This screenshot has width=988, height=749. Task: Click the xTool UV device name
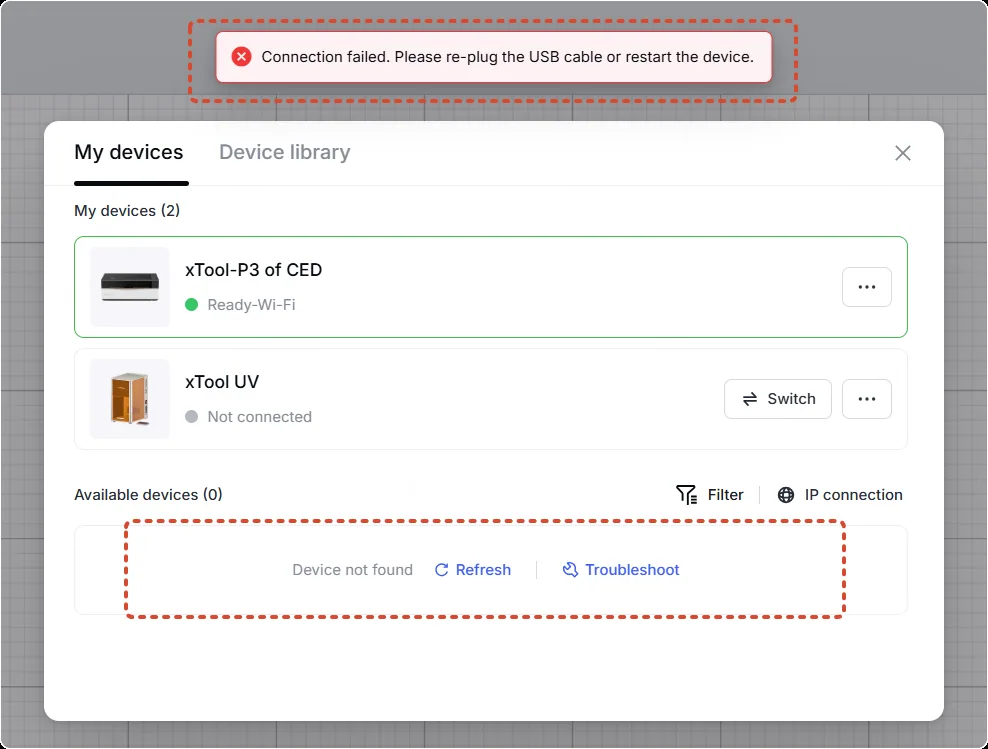point(222,382)
